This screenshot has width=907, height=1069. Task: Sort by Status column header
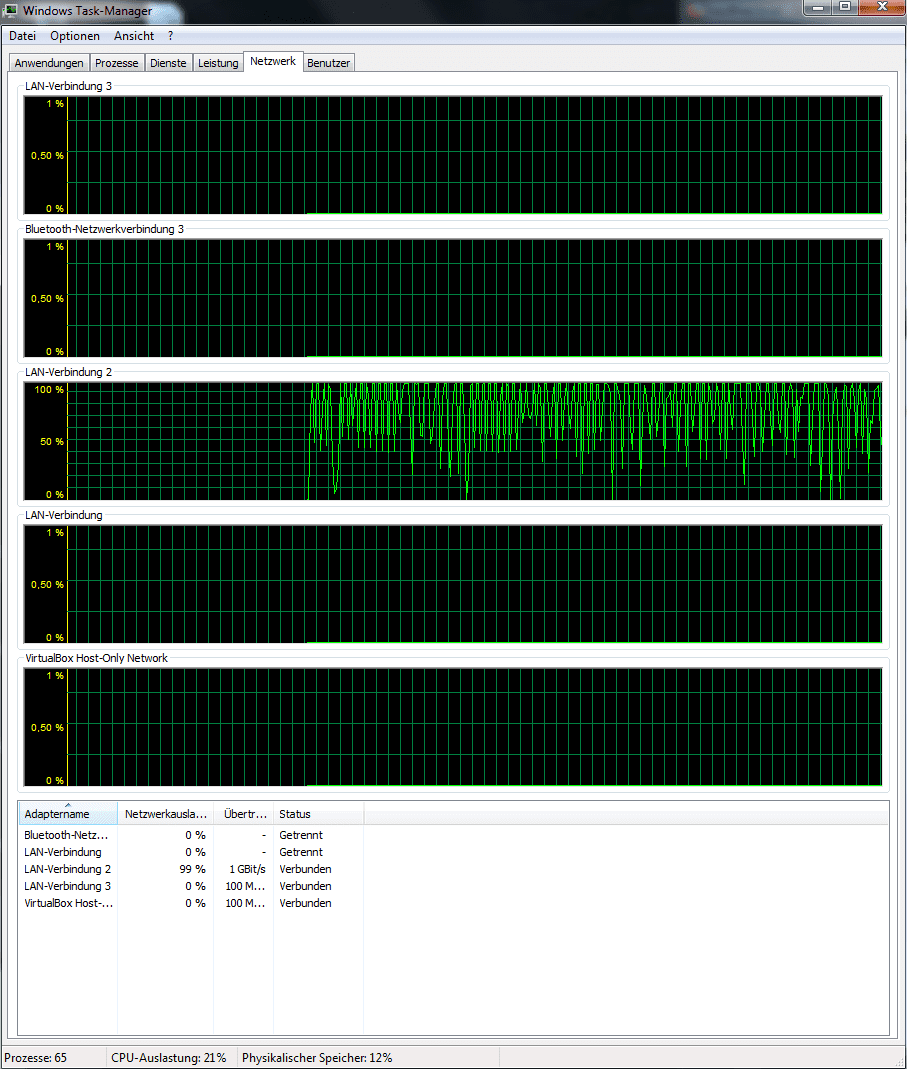coord(318,814)
